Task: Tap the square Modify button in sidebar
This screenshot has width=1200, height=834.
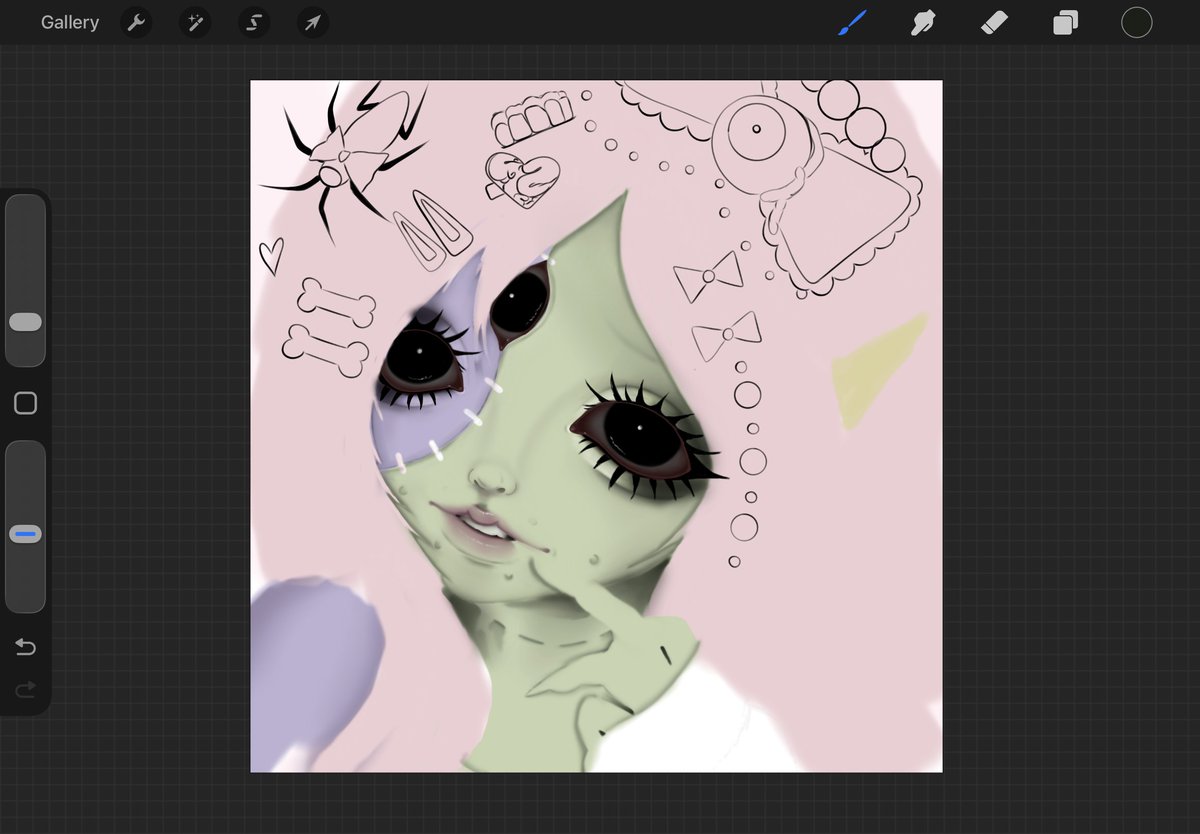Action: click(x=26, y=403)
